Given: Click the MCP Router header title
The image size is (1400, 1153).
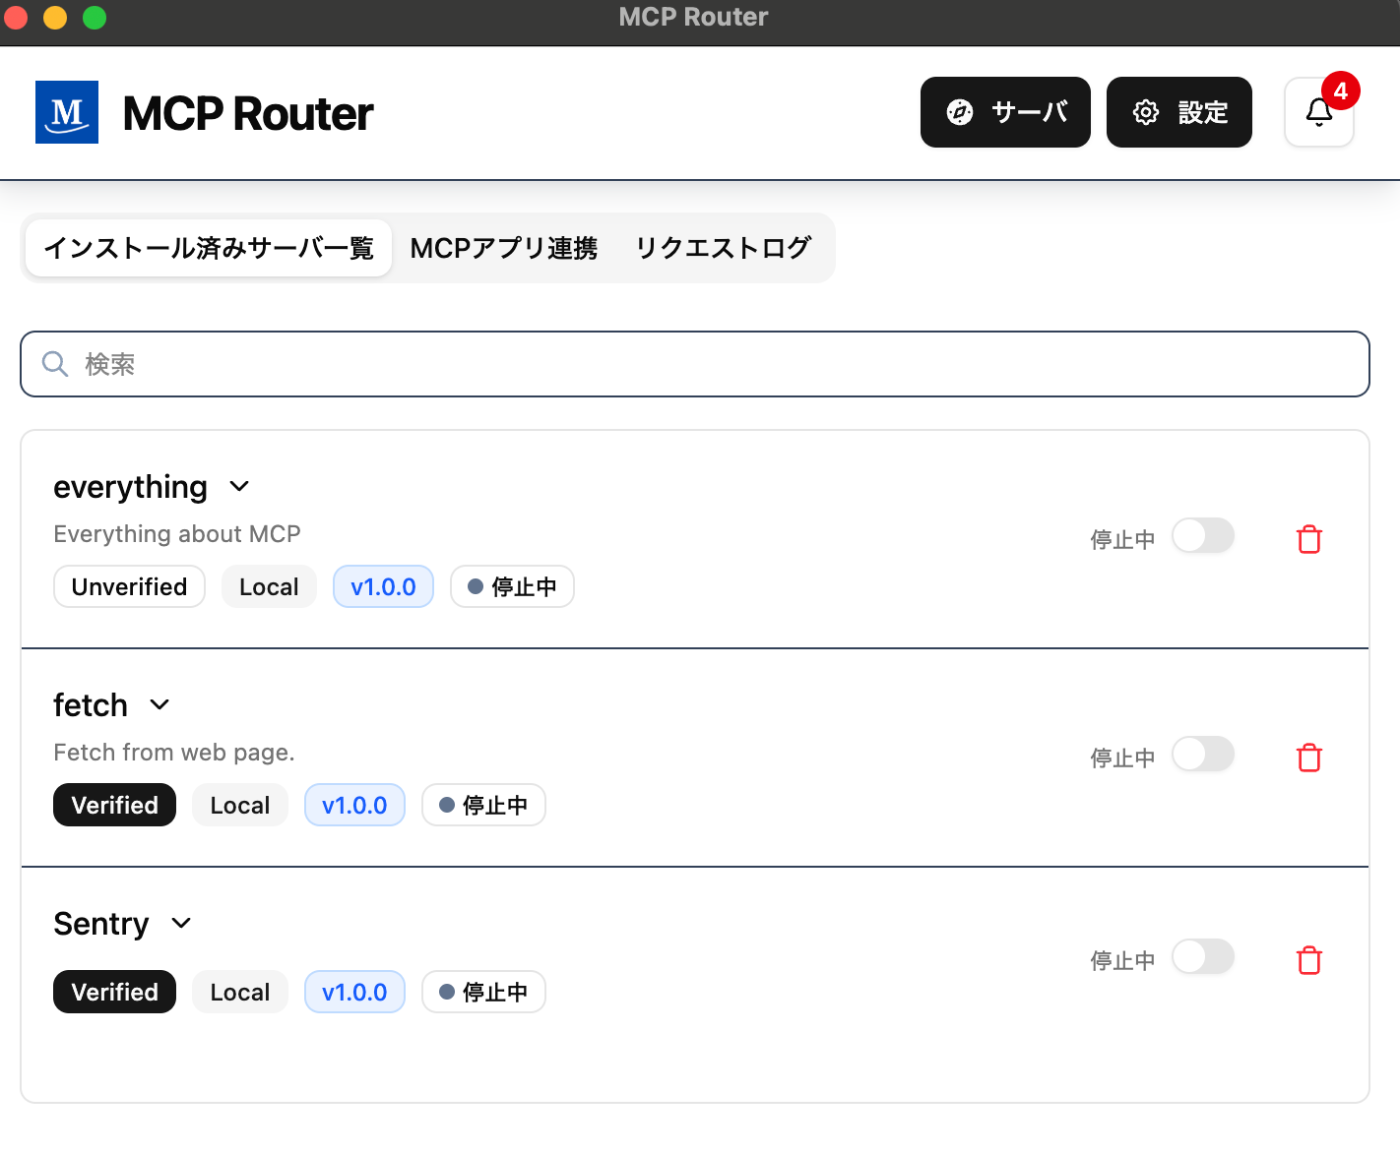Looking at the screenshot, I should click(248, 113).
